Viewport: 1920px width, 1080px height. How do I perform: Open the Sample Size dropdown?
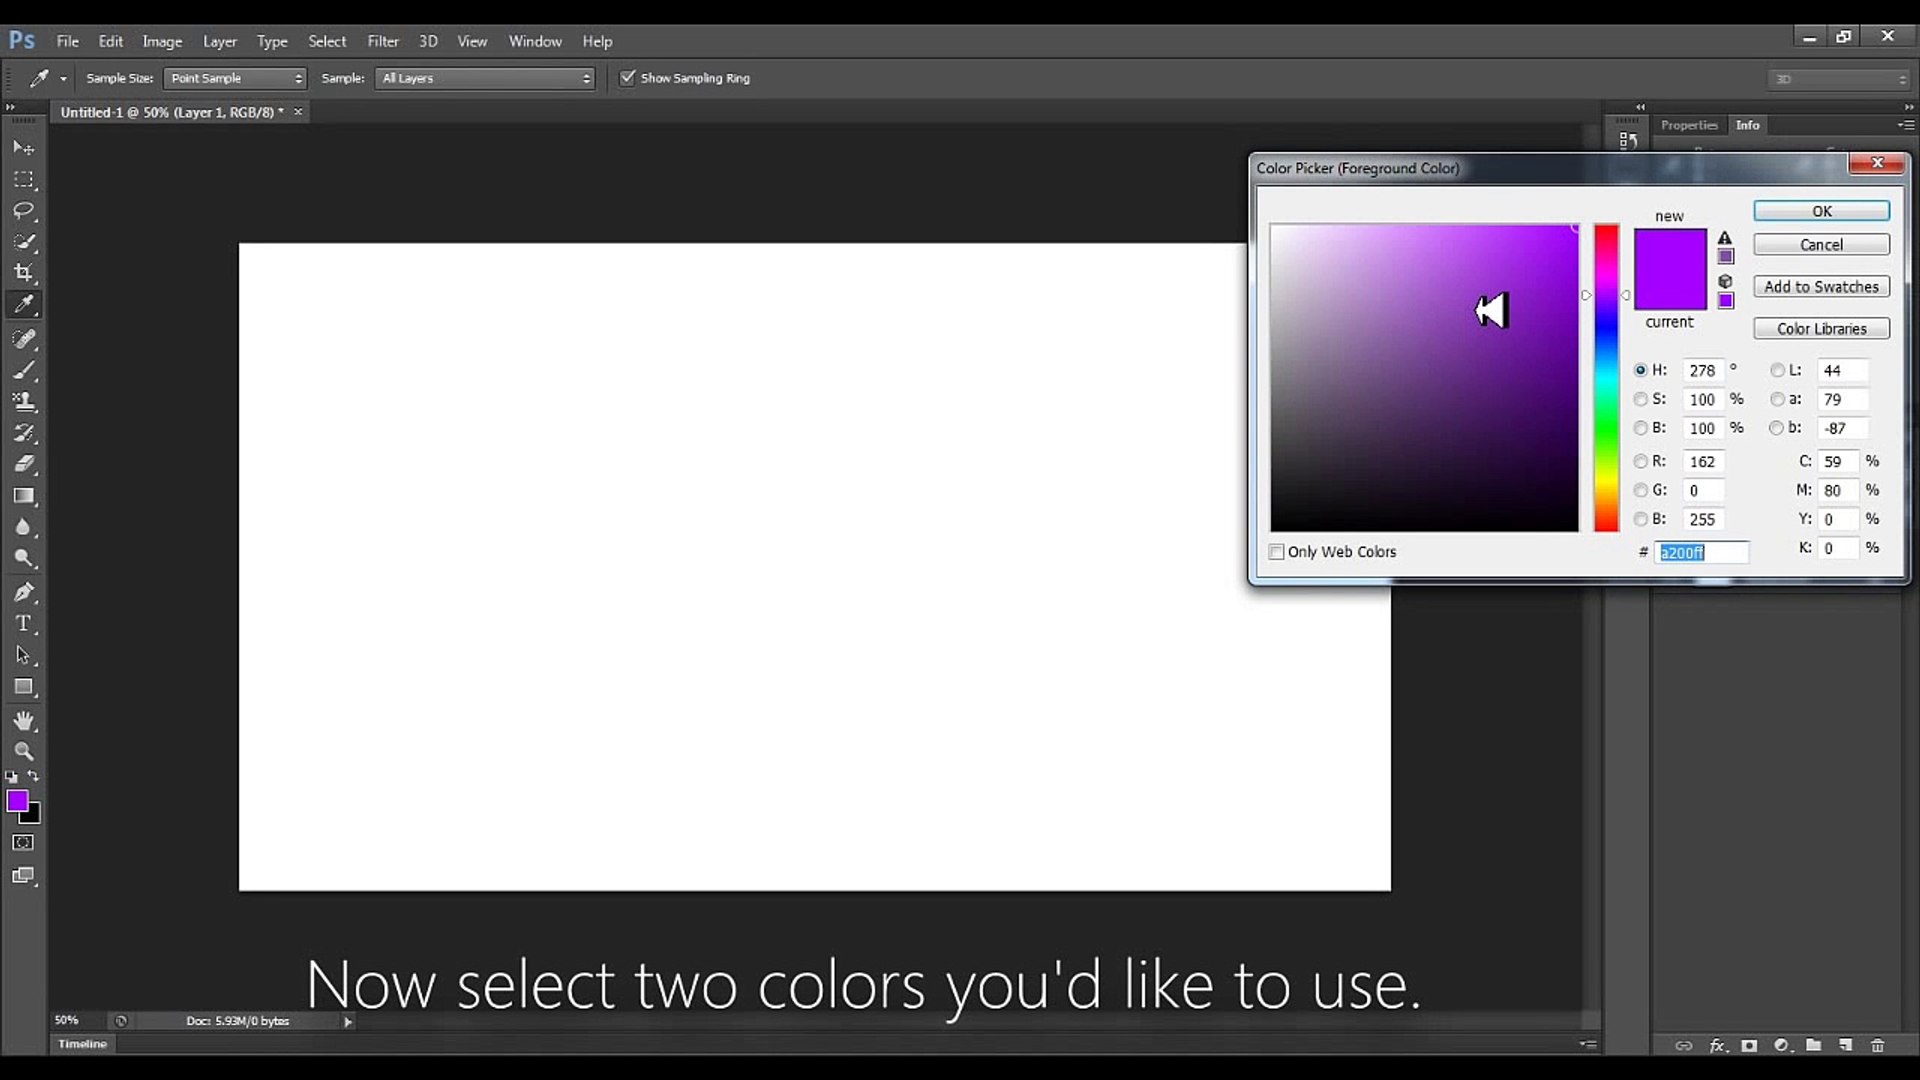tap(235, 78)
